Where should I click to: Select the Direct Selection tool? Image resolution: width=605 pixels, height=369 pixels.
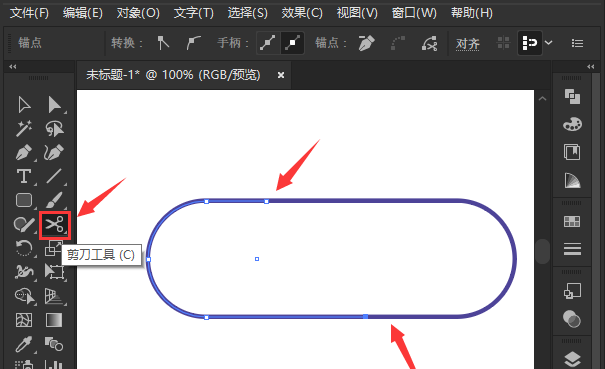(x=54, y=105)
